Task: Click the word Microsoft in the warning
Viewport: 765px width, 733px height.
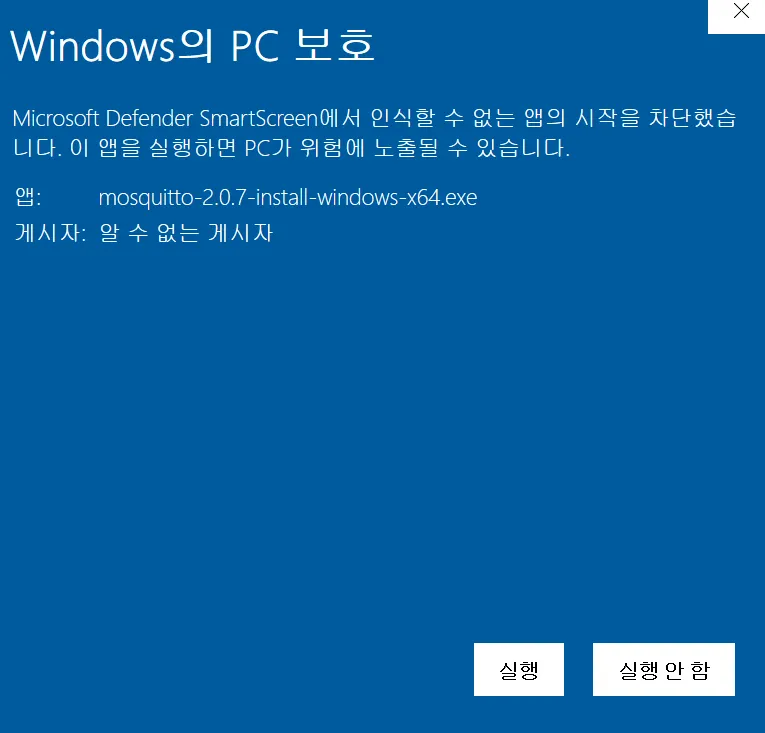Action: [x=56, y=119]
